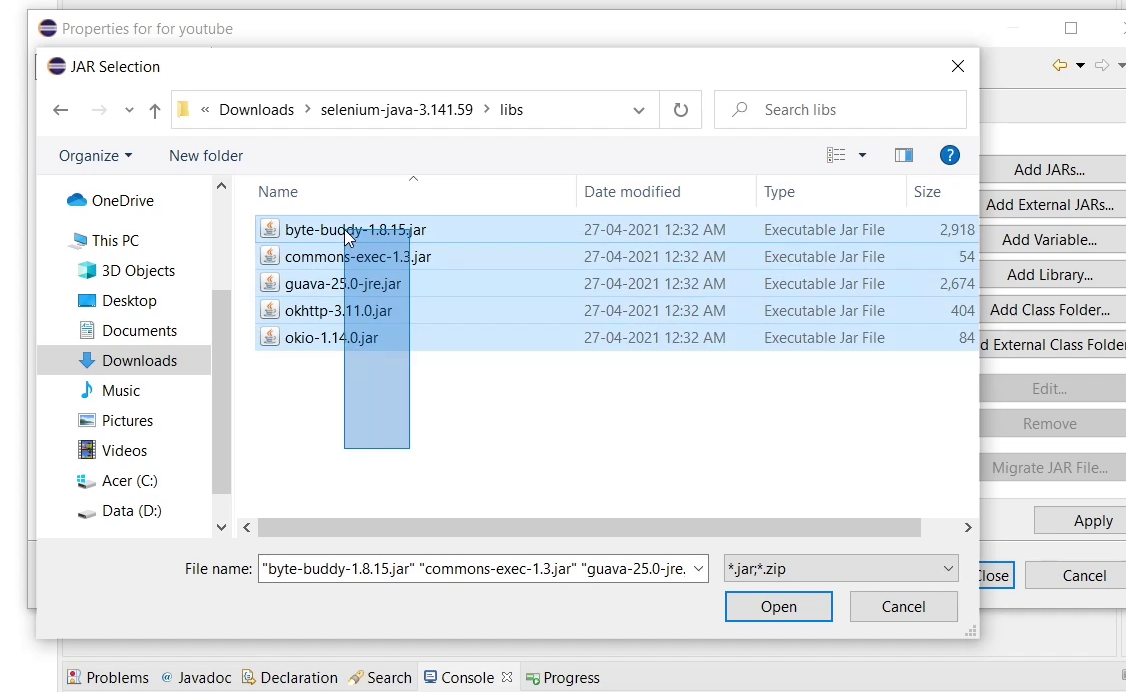
Task: Refresh the libs folder listing
Action: coord(681,110)
